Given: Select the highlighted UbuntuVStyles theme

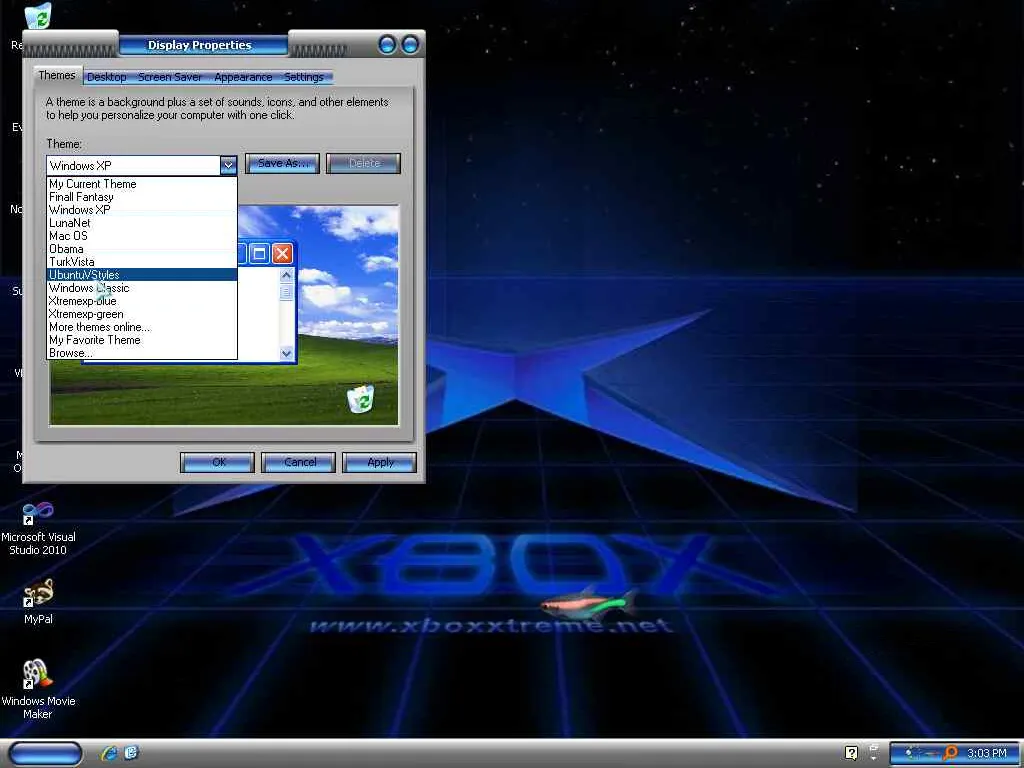Looking at the screenshot, I should pyautogui.click(x=142, y=275).
